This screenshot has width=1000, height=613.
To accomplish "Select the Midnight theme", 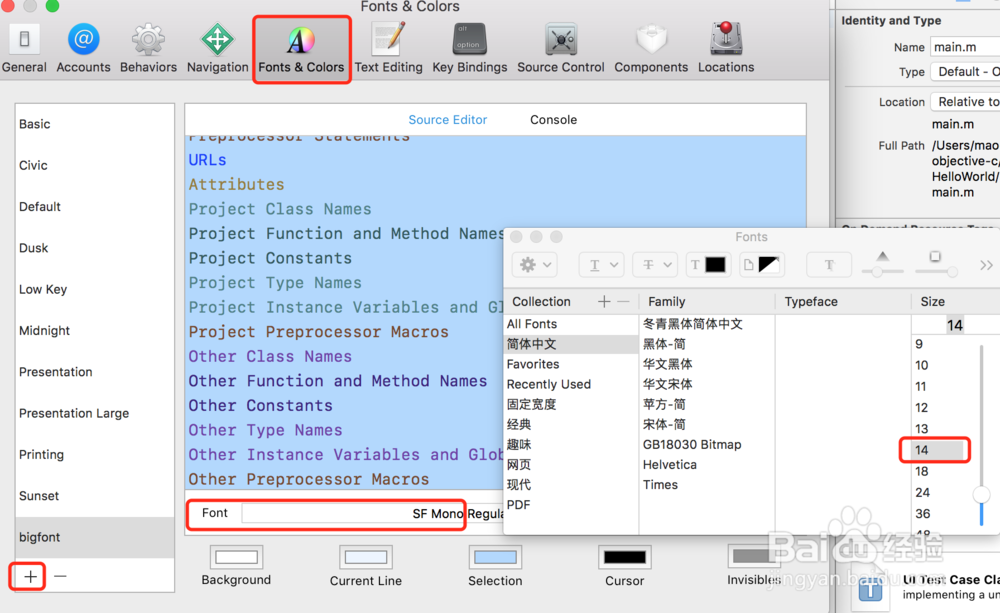I will 94,330.
